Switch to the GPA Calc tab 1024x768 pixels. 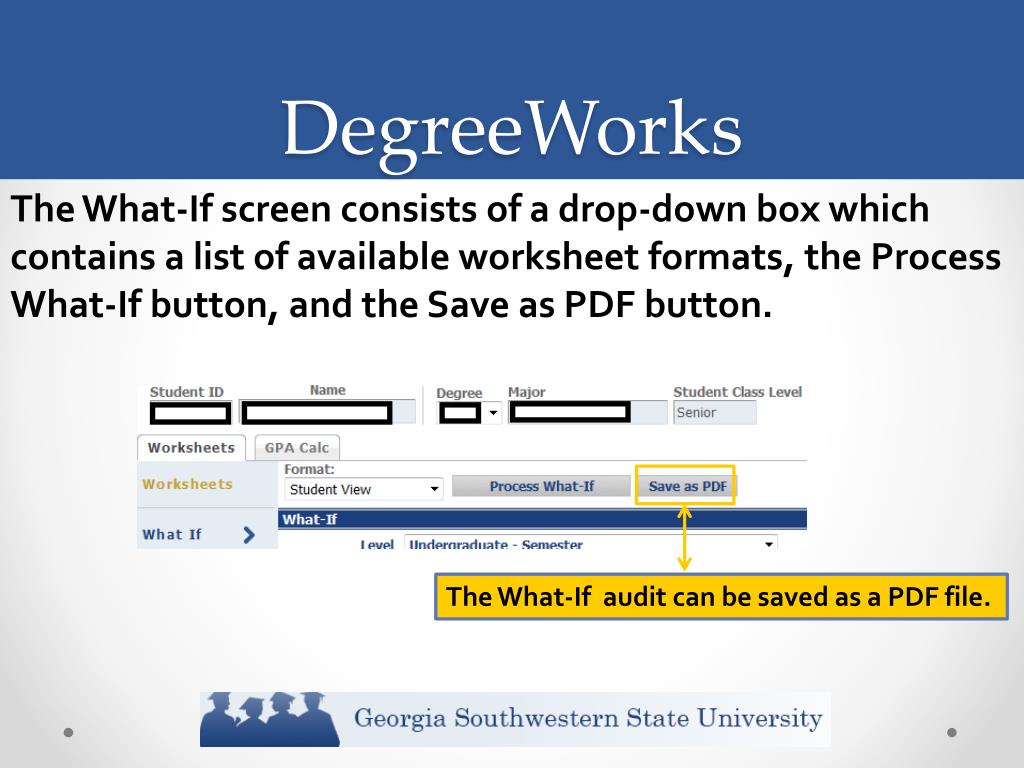coord(297,448)
